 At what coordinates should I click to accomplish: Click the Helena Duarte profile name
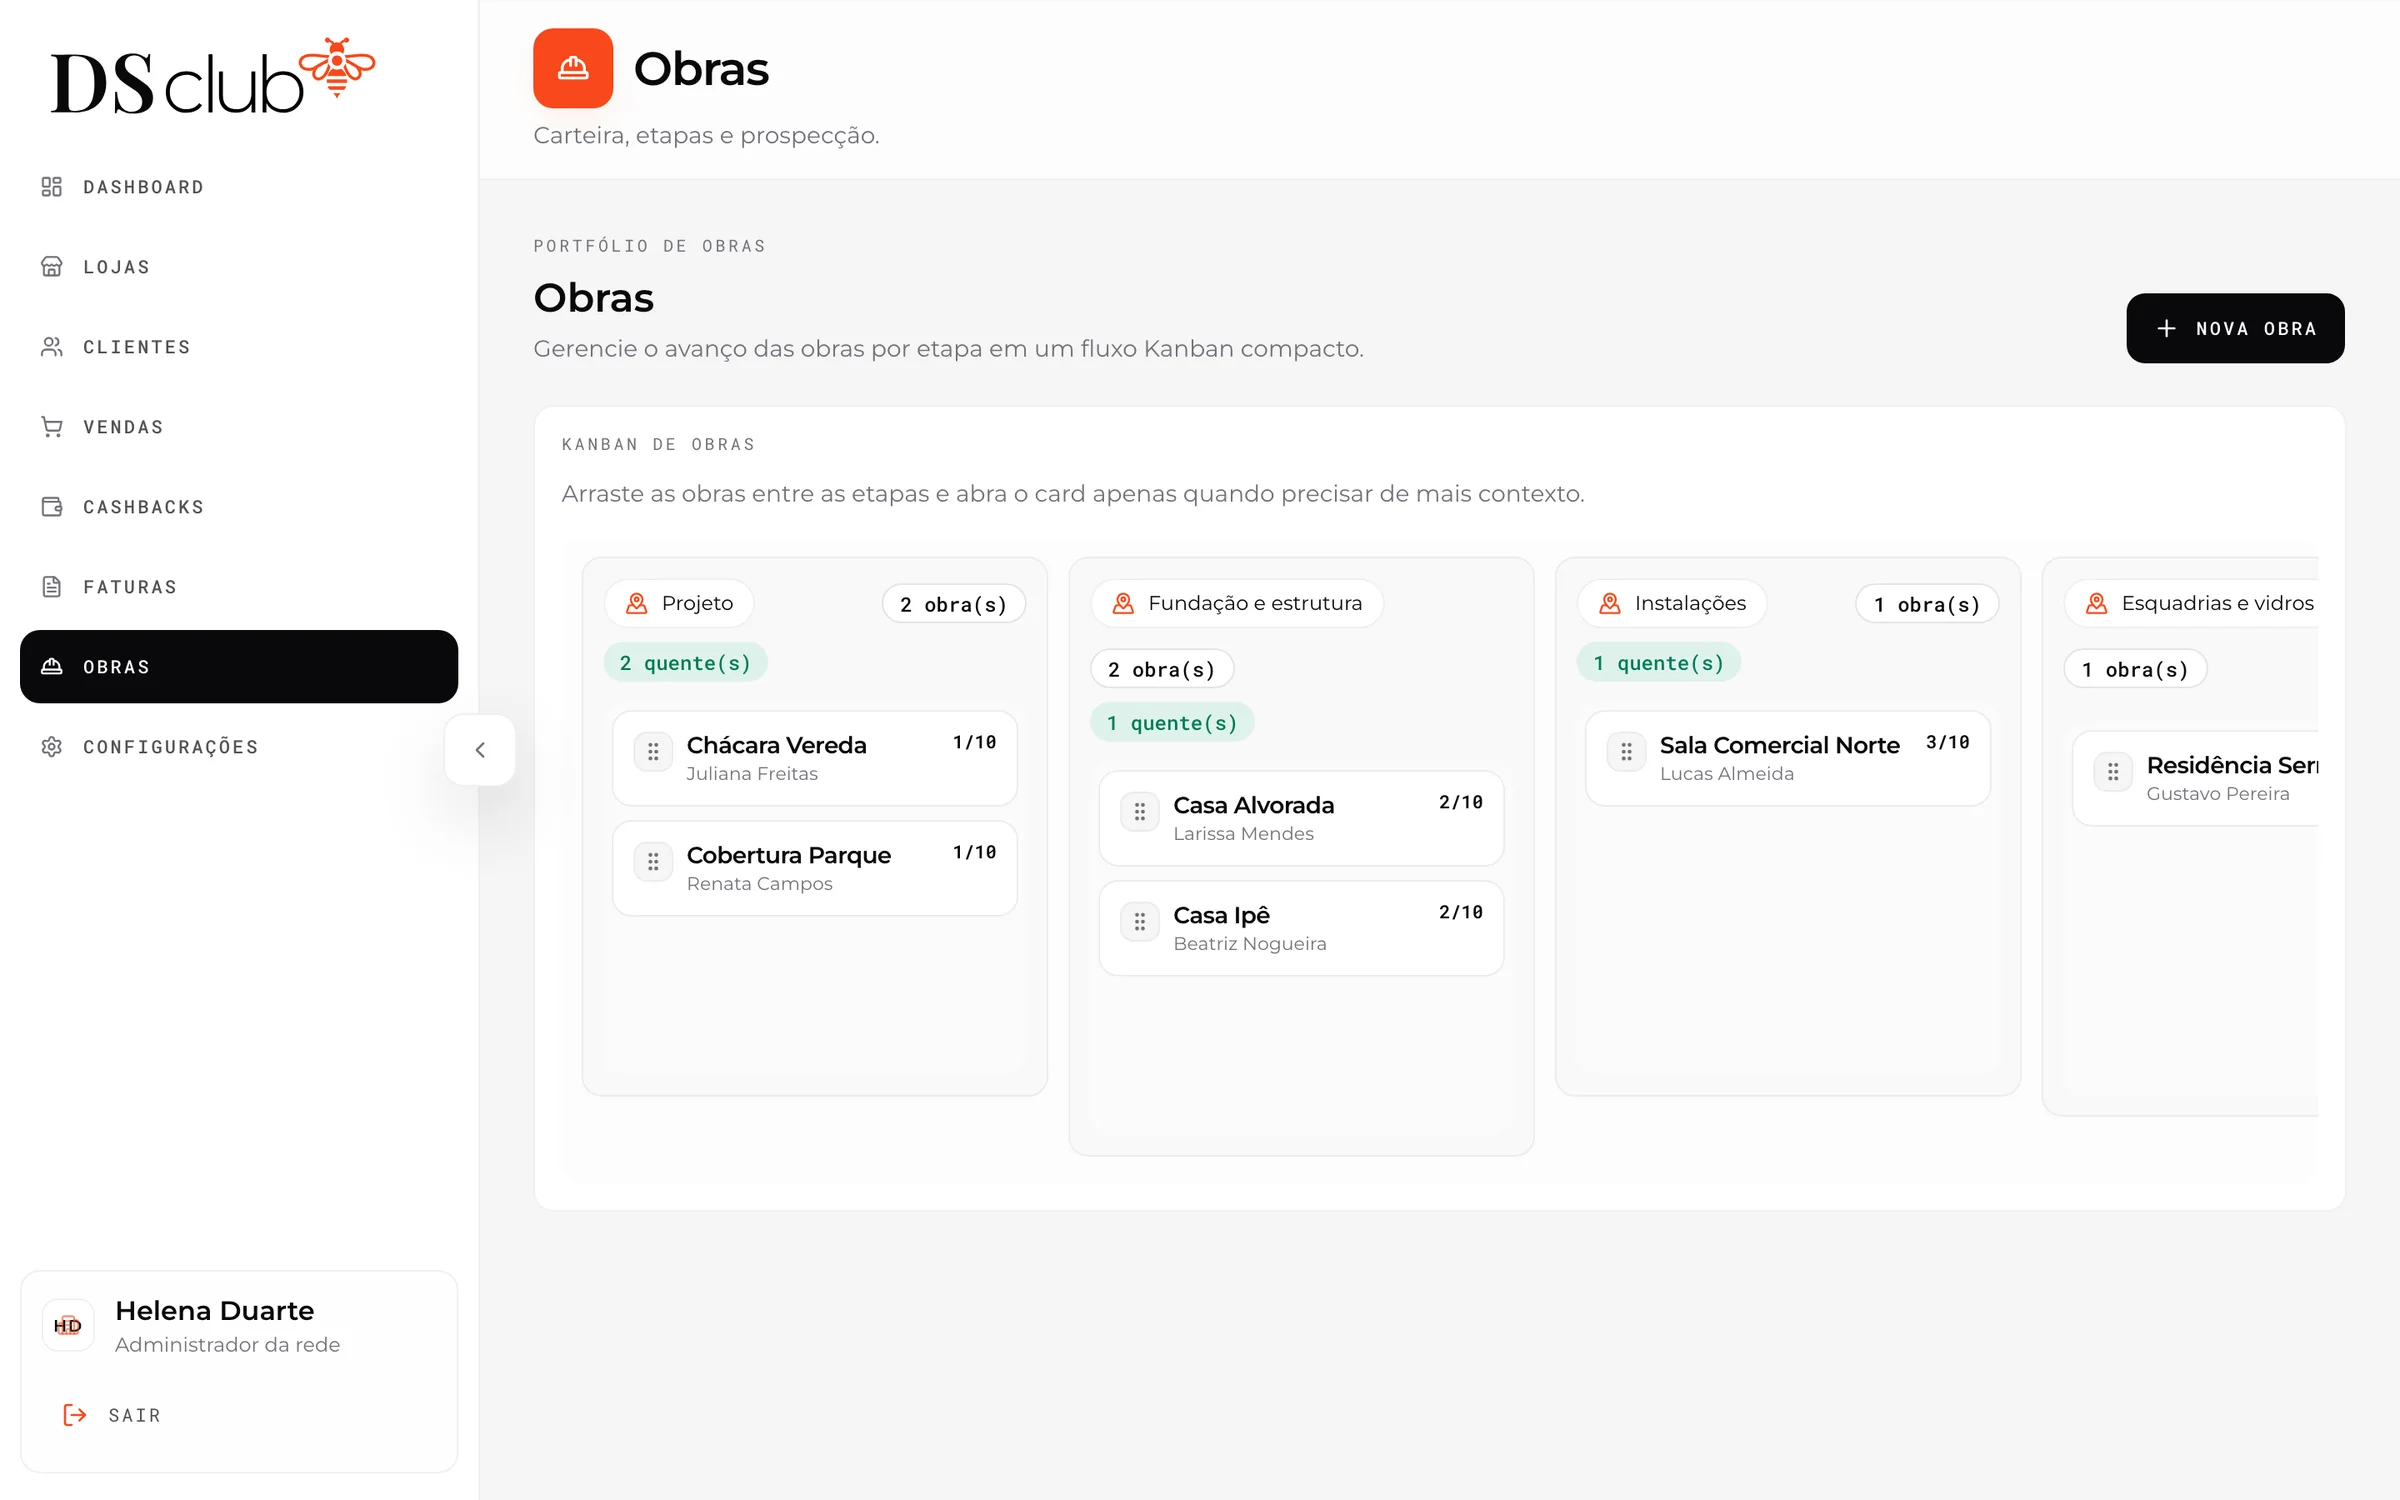pyautogui.click(x=214, y=1311)
